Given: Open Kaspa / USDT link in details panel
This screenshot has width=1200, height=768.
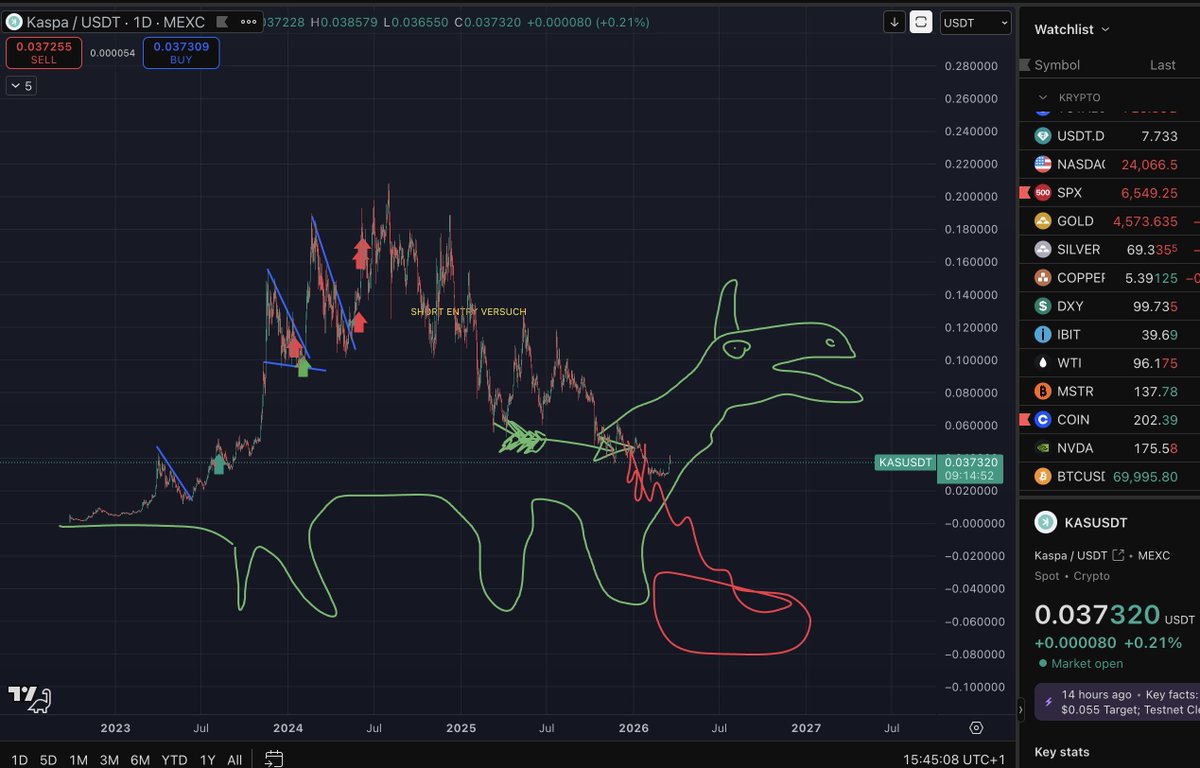Looking at the screenshot, I should [x=1072, y=555].
